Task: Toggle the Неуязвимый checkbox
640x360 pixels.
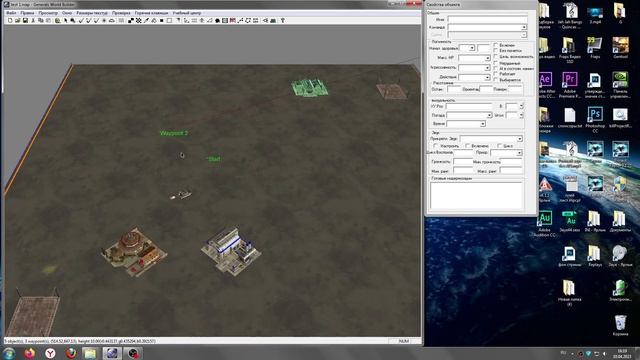Action: 496,63
